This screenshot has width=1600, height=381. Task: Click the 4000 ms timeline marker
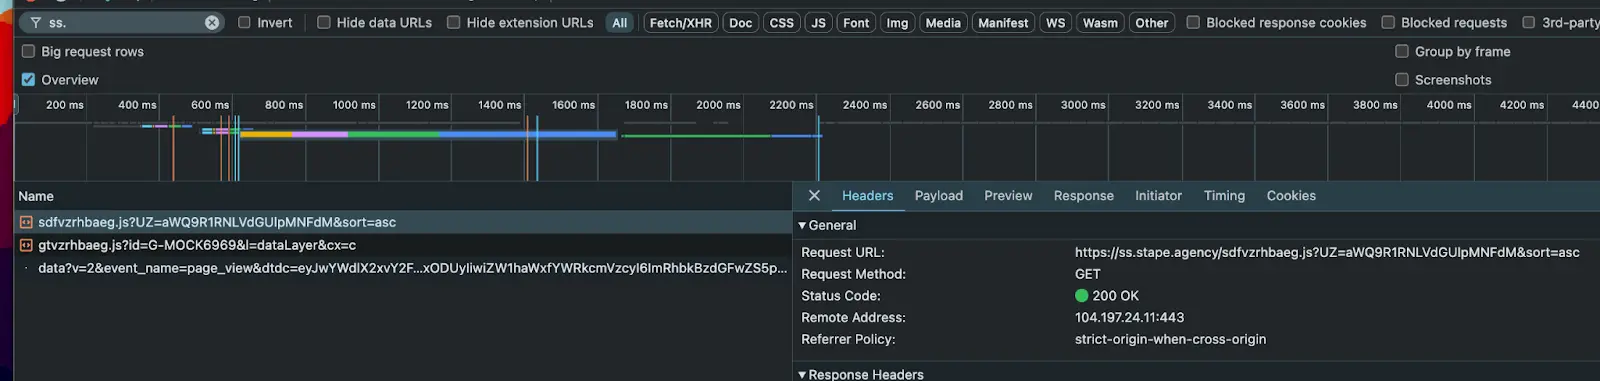(1449, 105)
